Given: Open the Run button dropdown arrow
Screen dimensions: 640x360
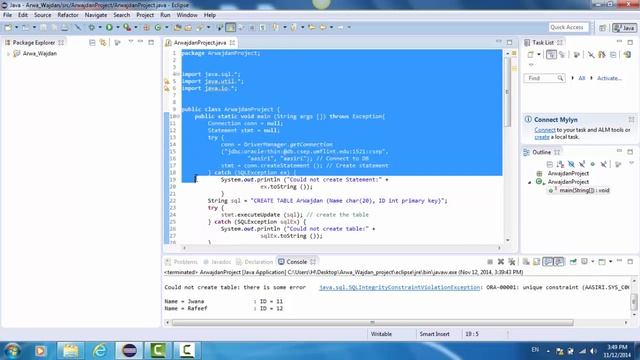Looking at the screenshot, I should pyautogui.click(x=118, y=27).
